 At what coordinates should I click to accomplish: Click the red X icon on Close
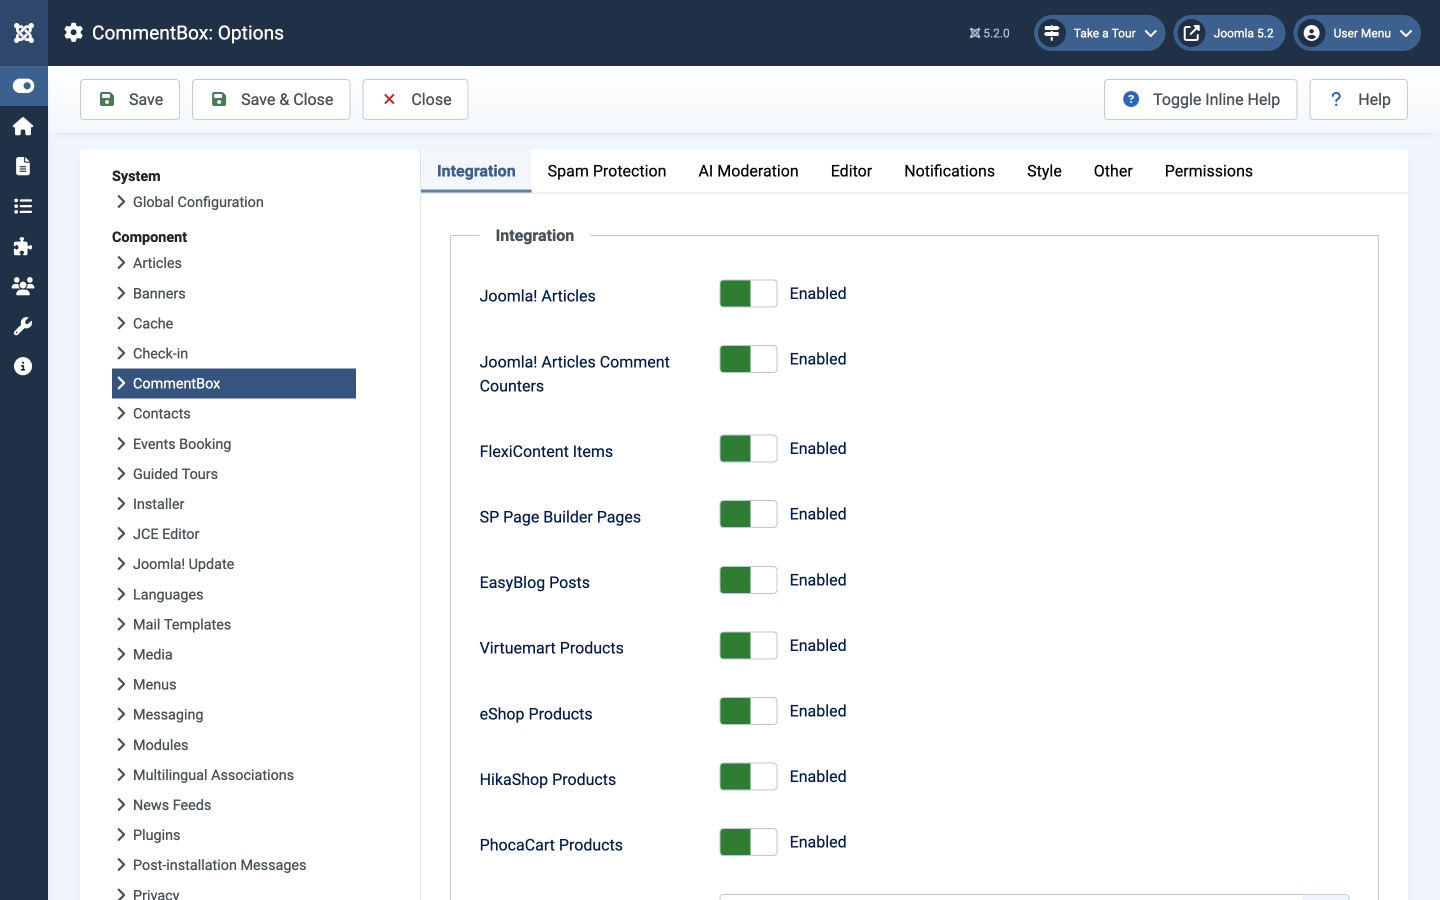(390, 99)
